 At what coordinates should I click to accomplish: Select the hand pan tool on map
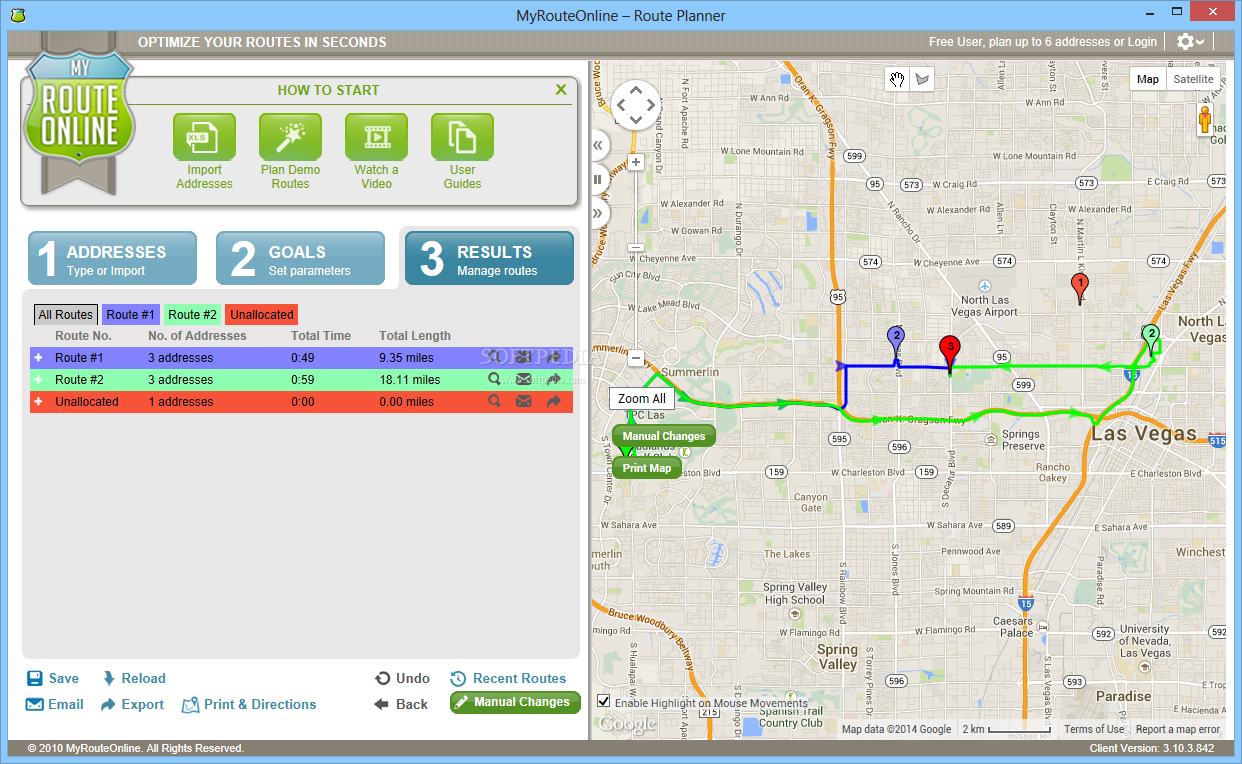pos(897,80)
